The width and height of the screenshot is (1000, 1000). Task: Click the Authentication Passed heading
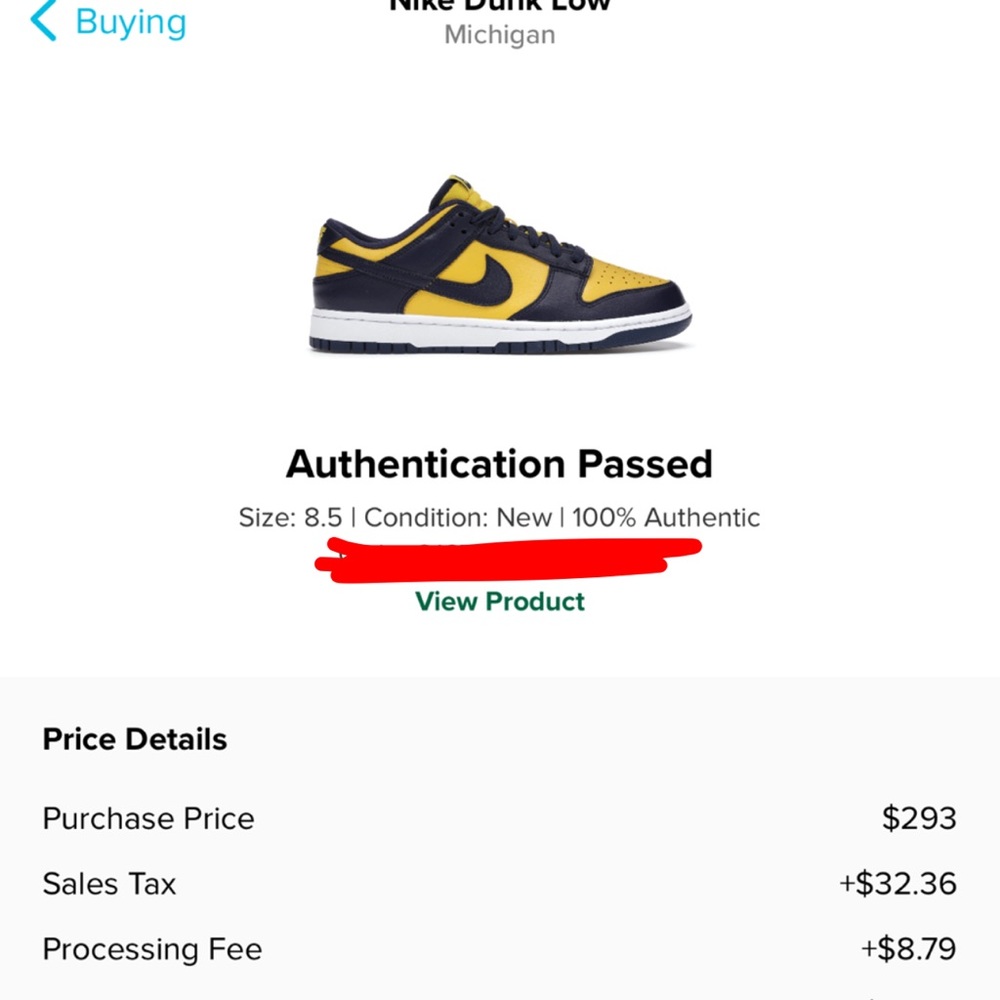pos(498,463)
